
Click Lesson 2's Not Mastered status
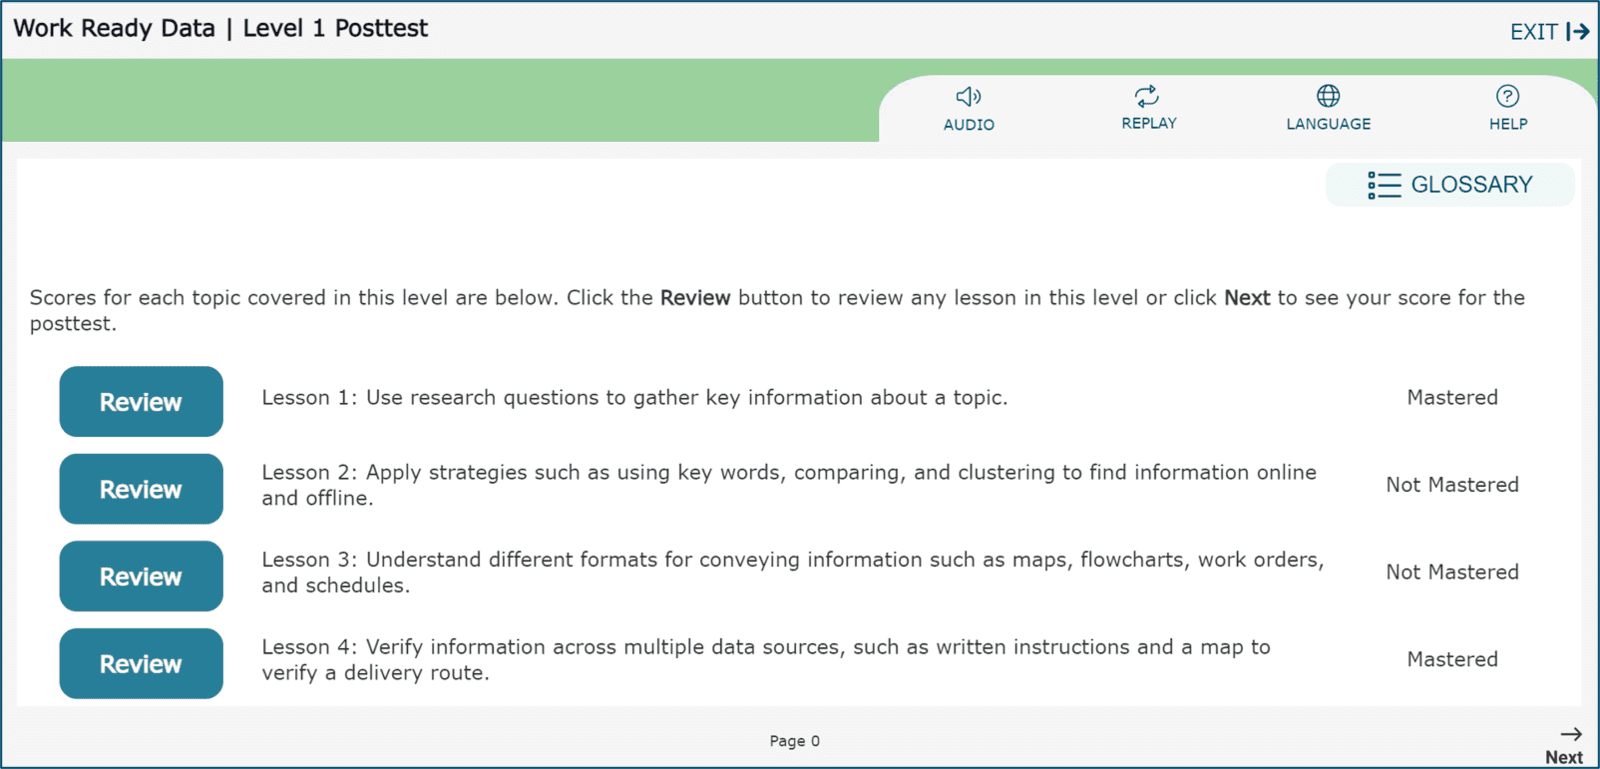(x=1452, y=485)
